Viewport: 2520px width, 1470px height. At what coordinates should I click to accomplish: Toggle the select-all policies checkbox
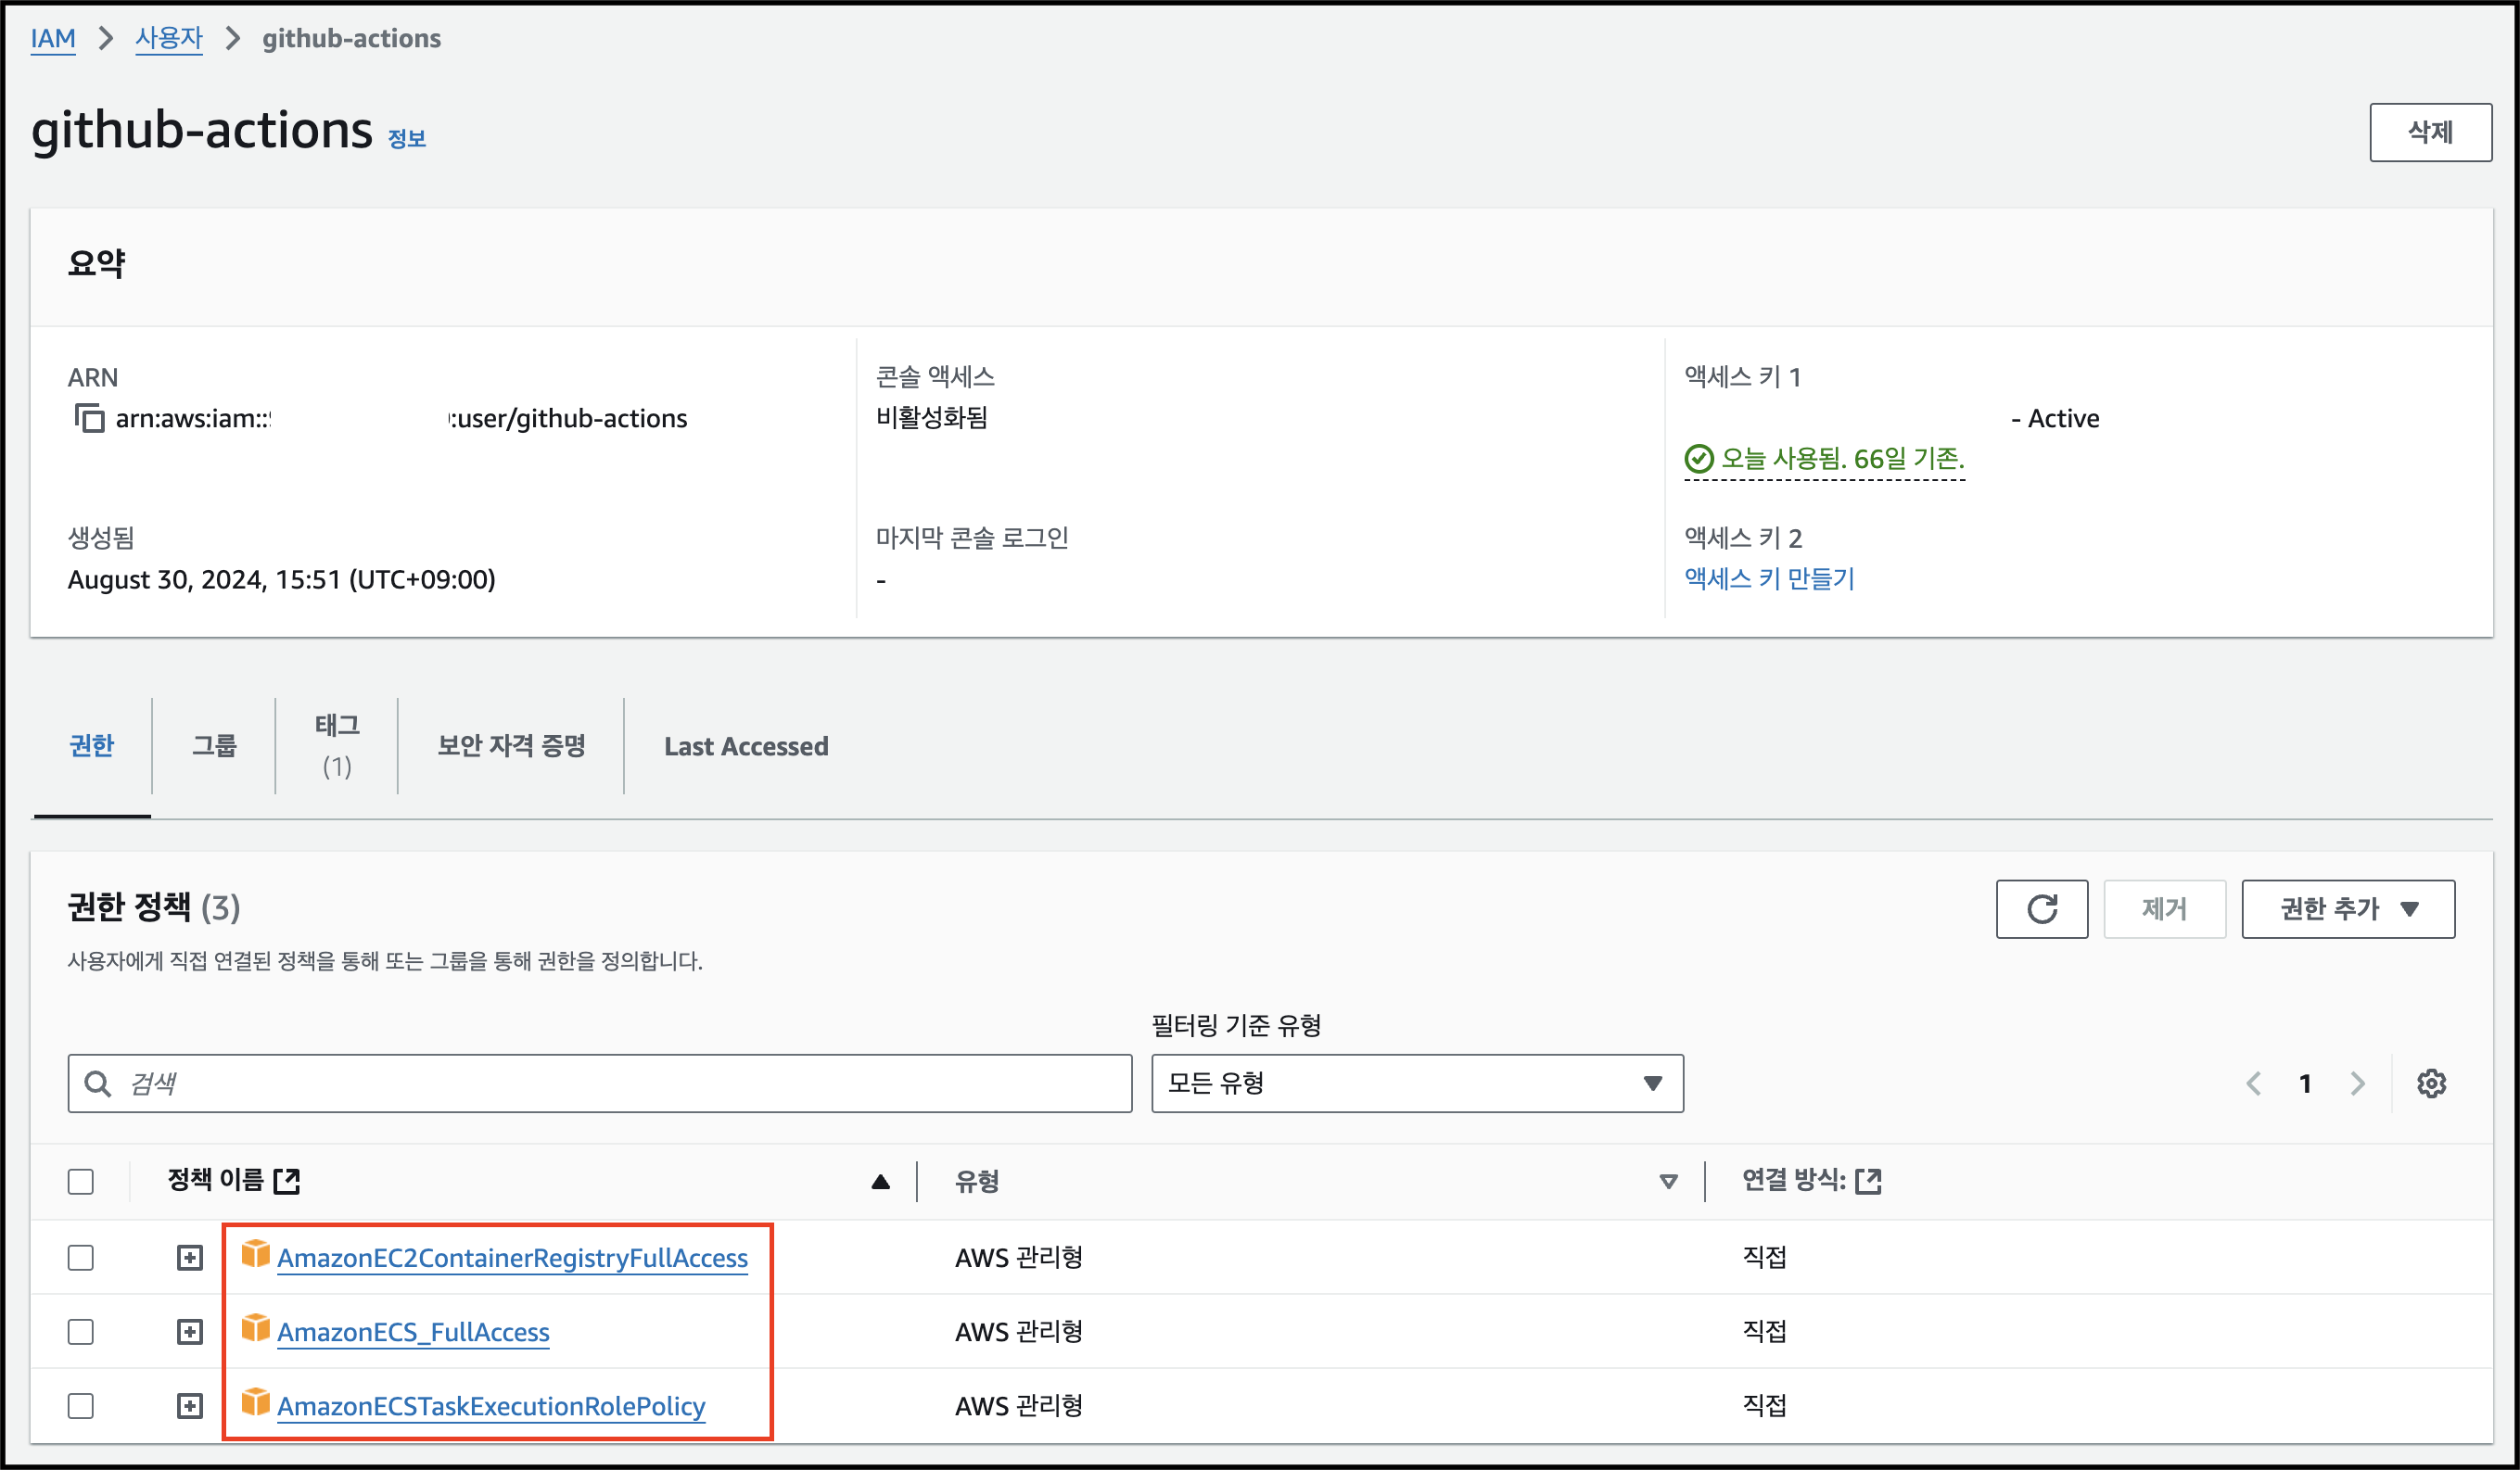pyautogui.click(x=81, y=1182)
